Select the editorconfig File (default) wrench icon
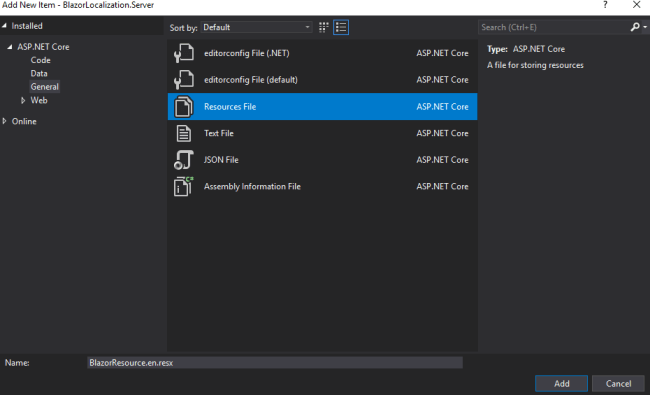The height and width of the screenshot is (395, 650). [184, 80]
